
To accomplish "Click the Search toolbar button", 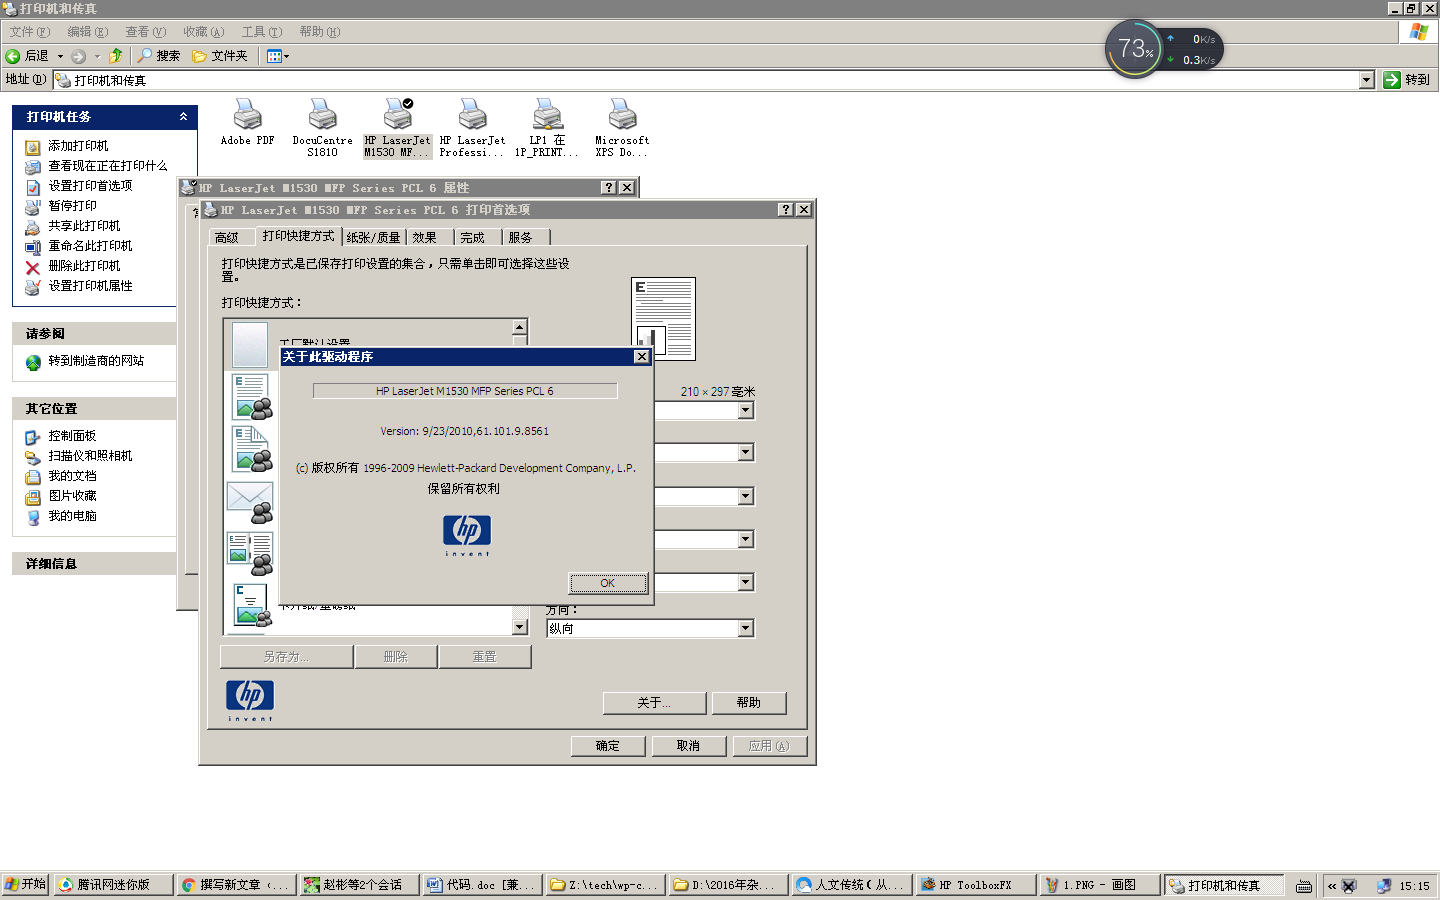I will [159, 56].
